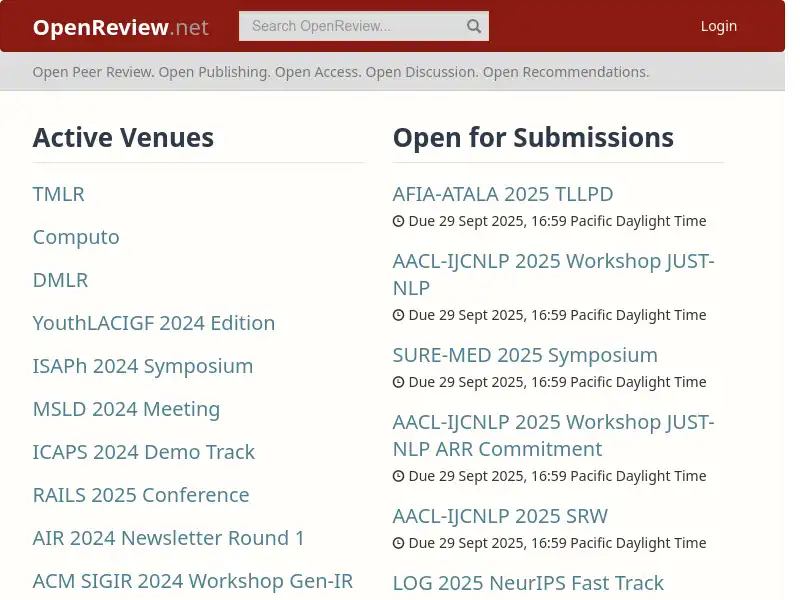Screen dimensions: 800x600
Task: Open ICAPS 2024 Demo Track
Action: click(x=144, y=452)
